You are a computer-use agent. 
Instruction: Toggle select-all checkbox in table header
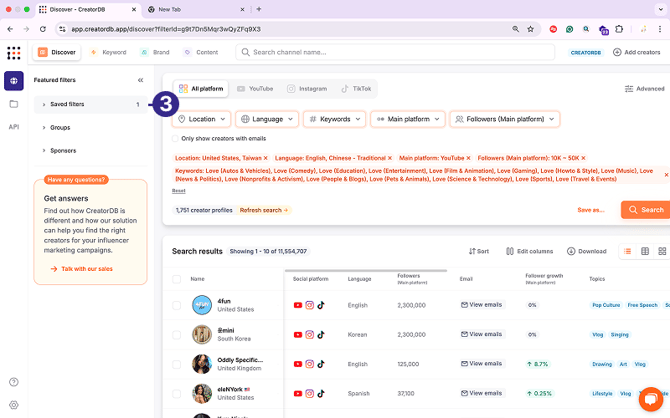(176, 279)
